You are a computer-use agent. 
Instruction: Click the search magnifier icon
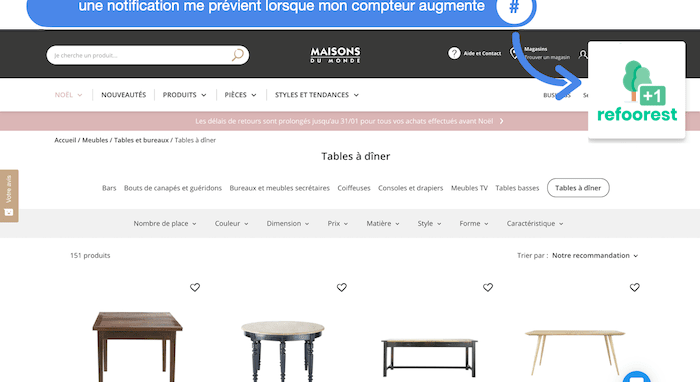238,55
